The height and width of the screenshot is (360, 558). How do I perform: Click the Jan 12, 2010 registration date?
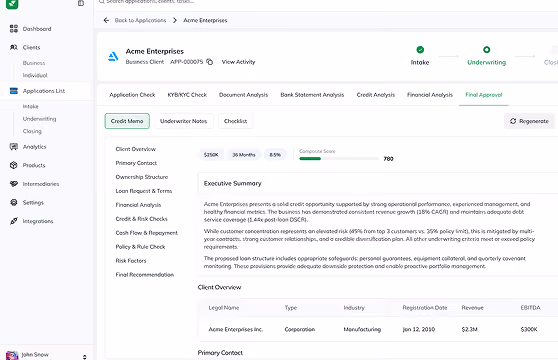click(x=418, y=329)
